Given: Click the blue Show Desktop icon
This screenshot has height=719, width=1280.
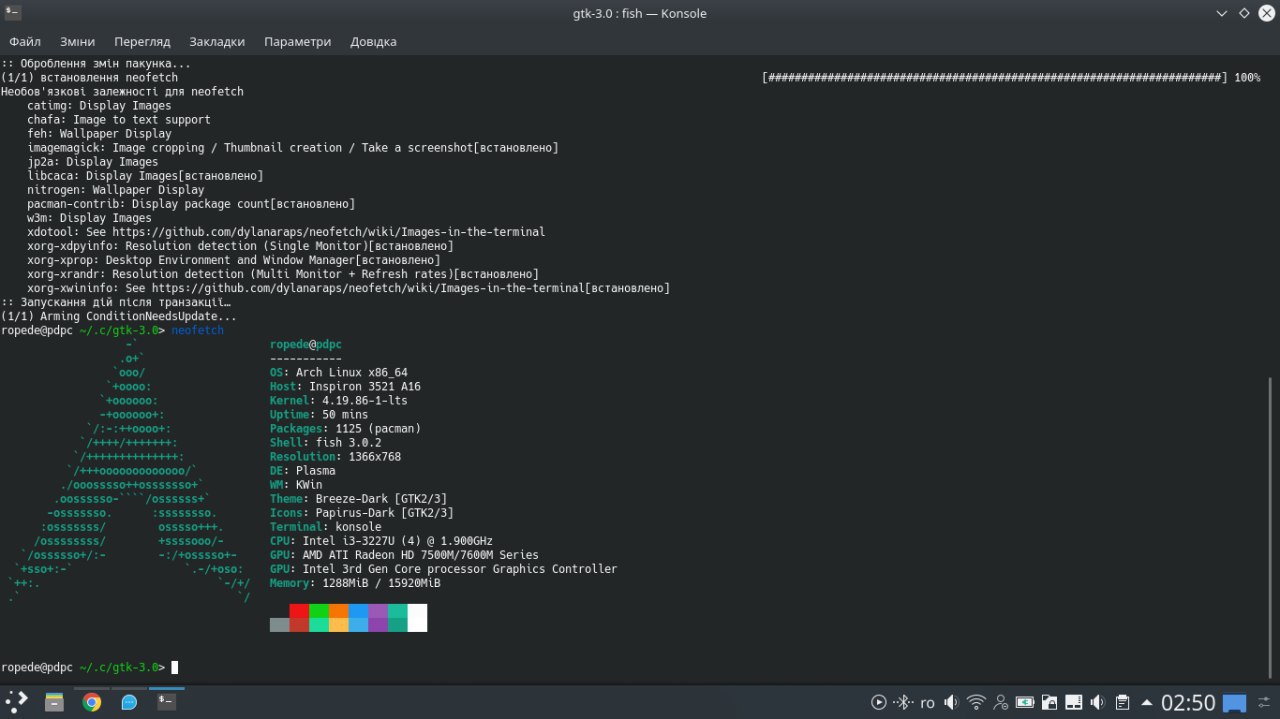Looking at the screenshot, I should tap(1234, 703).
